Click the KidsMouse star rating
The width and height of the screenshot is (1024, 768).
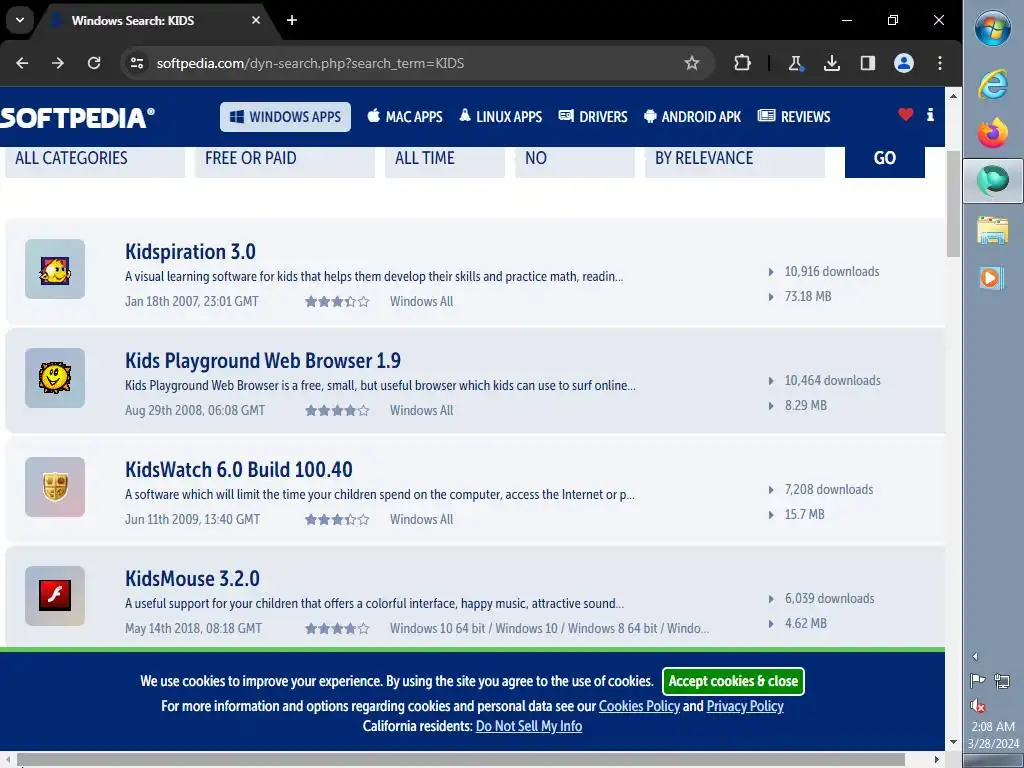point(337,629)
